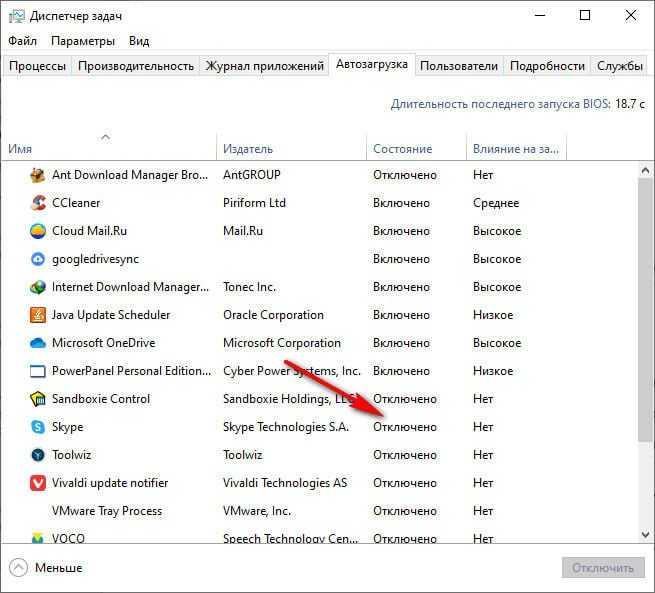
Task: Click the Отключить button
Action: (x=603, y=568)
